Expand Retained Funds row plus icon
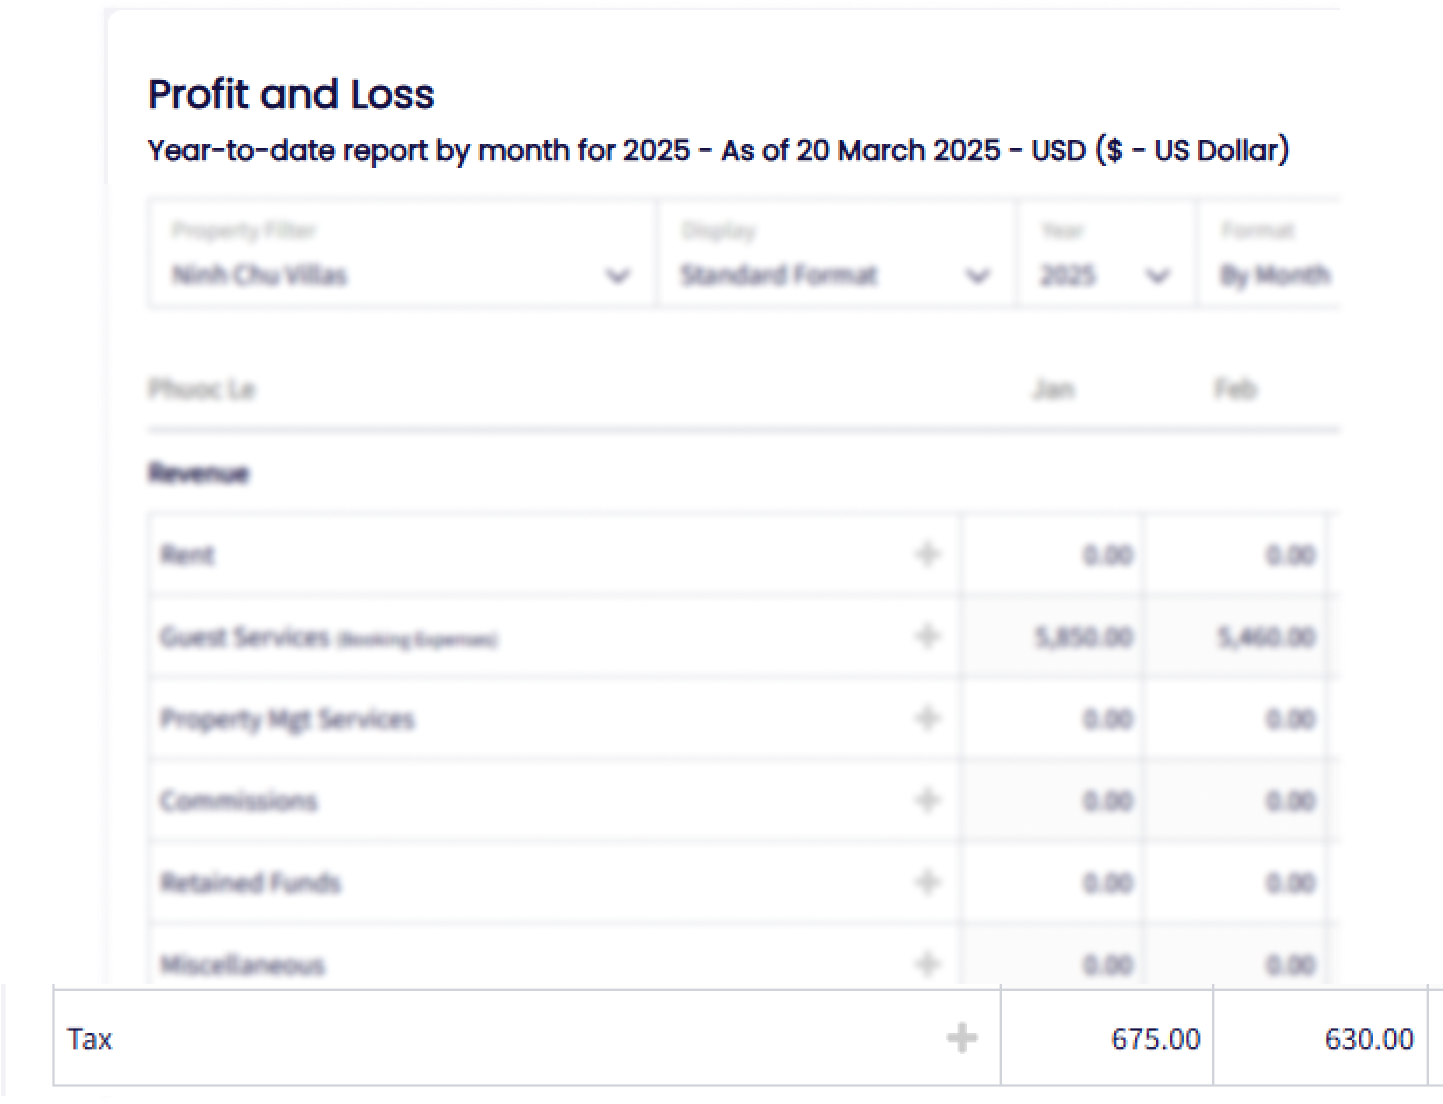This screenshot has width=1443, height=1104. [928, 882]
